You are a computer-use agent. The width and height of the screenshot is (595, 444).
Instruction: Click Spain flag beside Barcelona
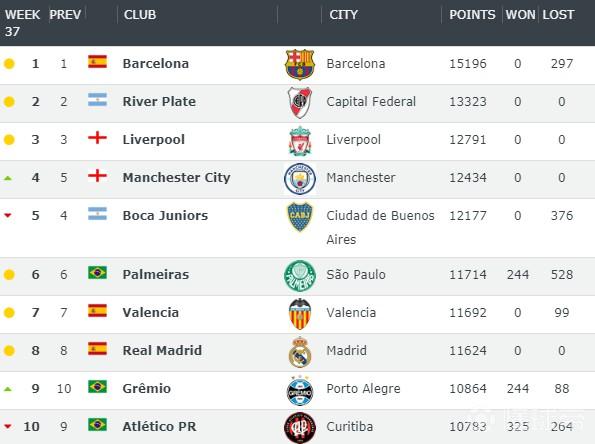(97, 61)
